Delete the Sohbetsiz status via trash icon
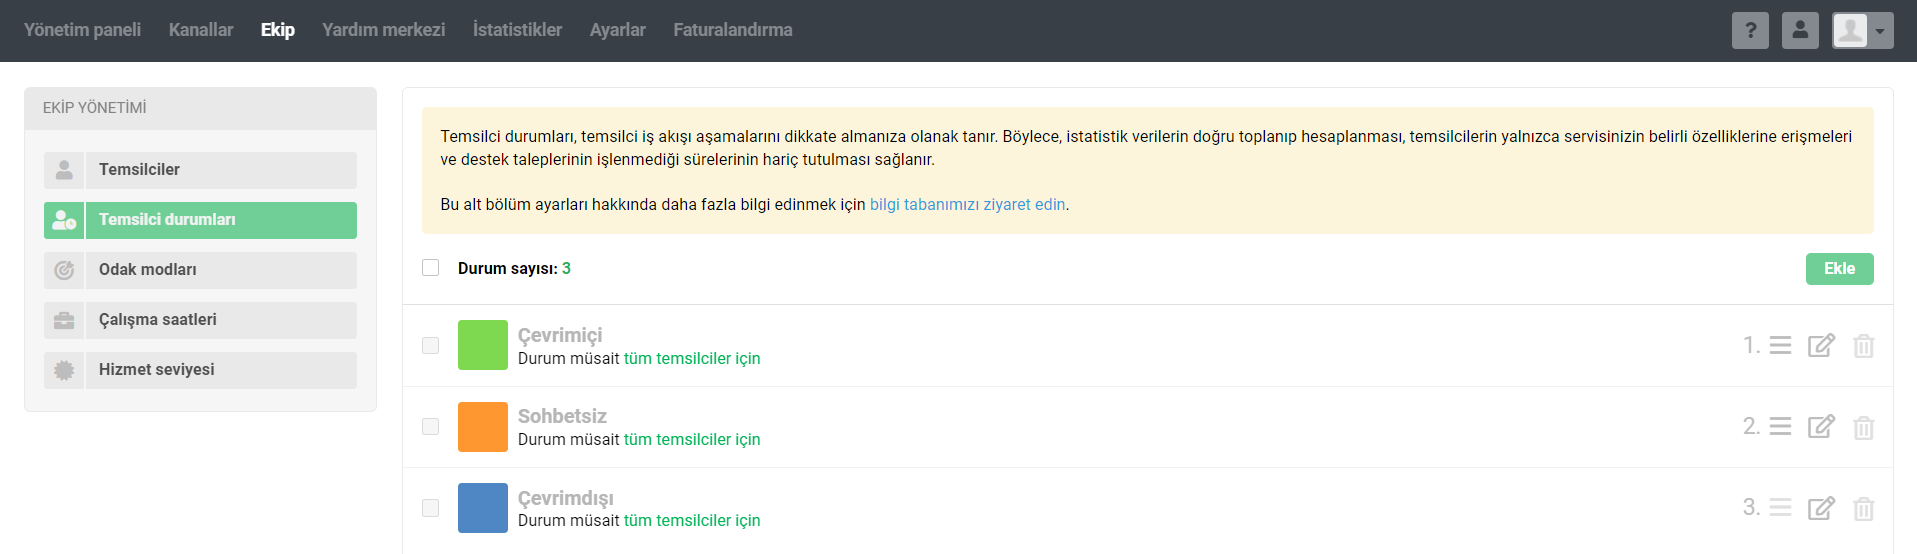This screenshot has height=554, width=1917. (1863, 428)
